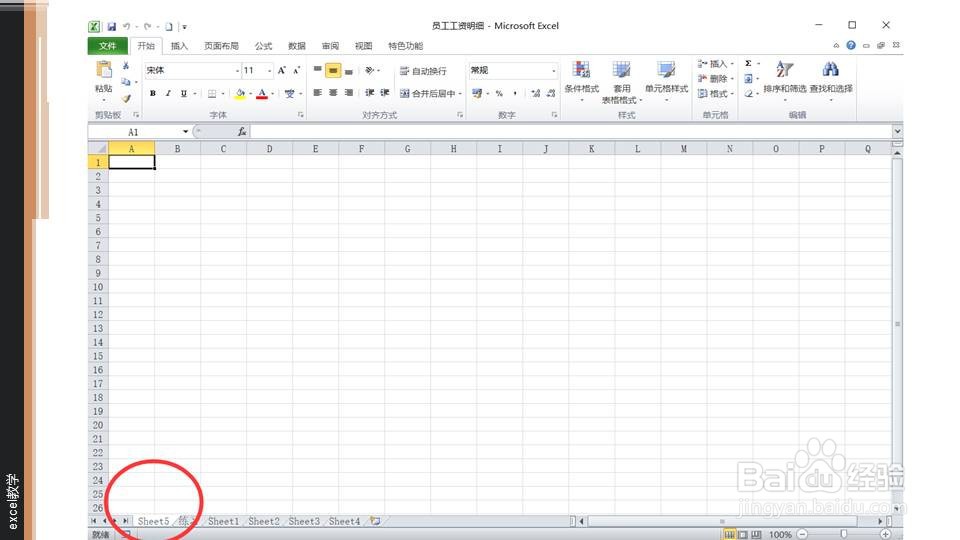This screenshot has height=540, width=960.
Task: Expand the formula bar
Action: (x=897, y=131)
